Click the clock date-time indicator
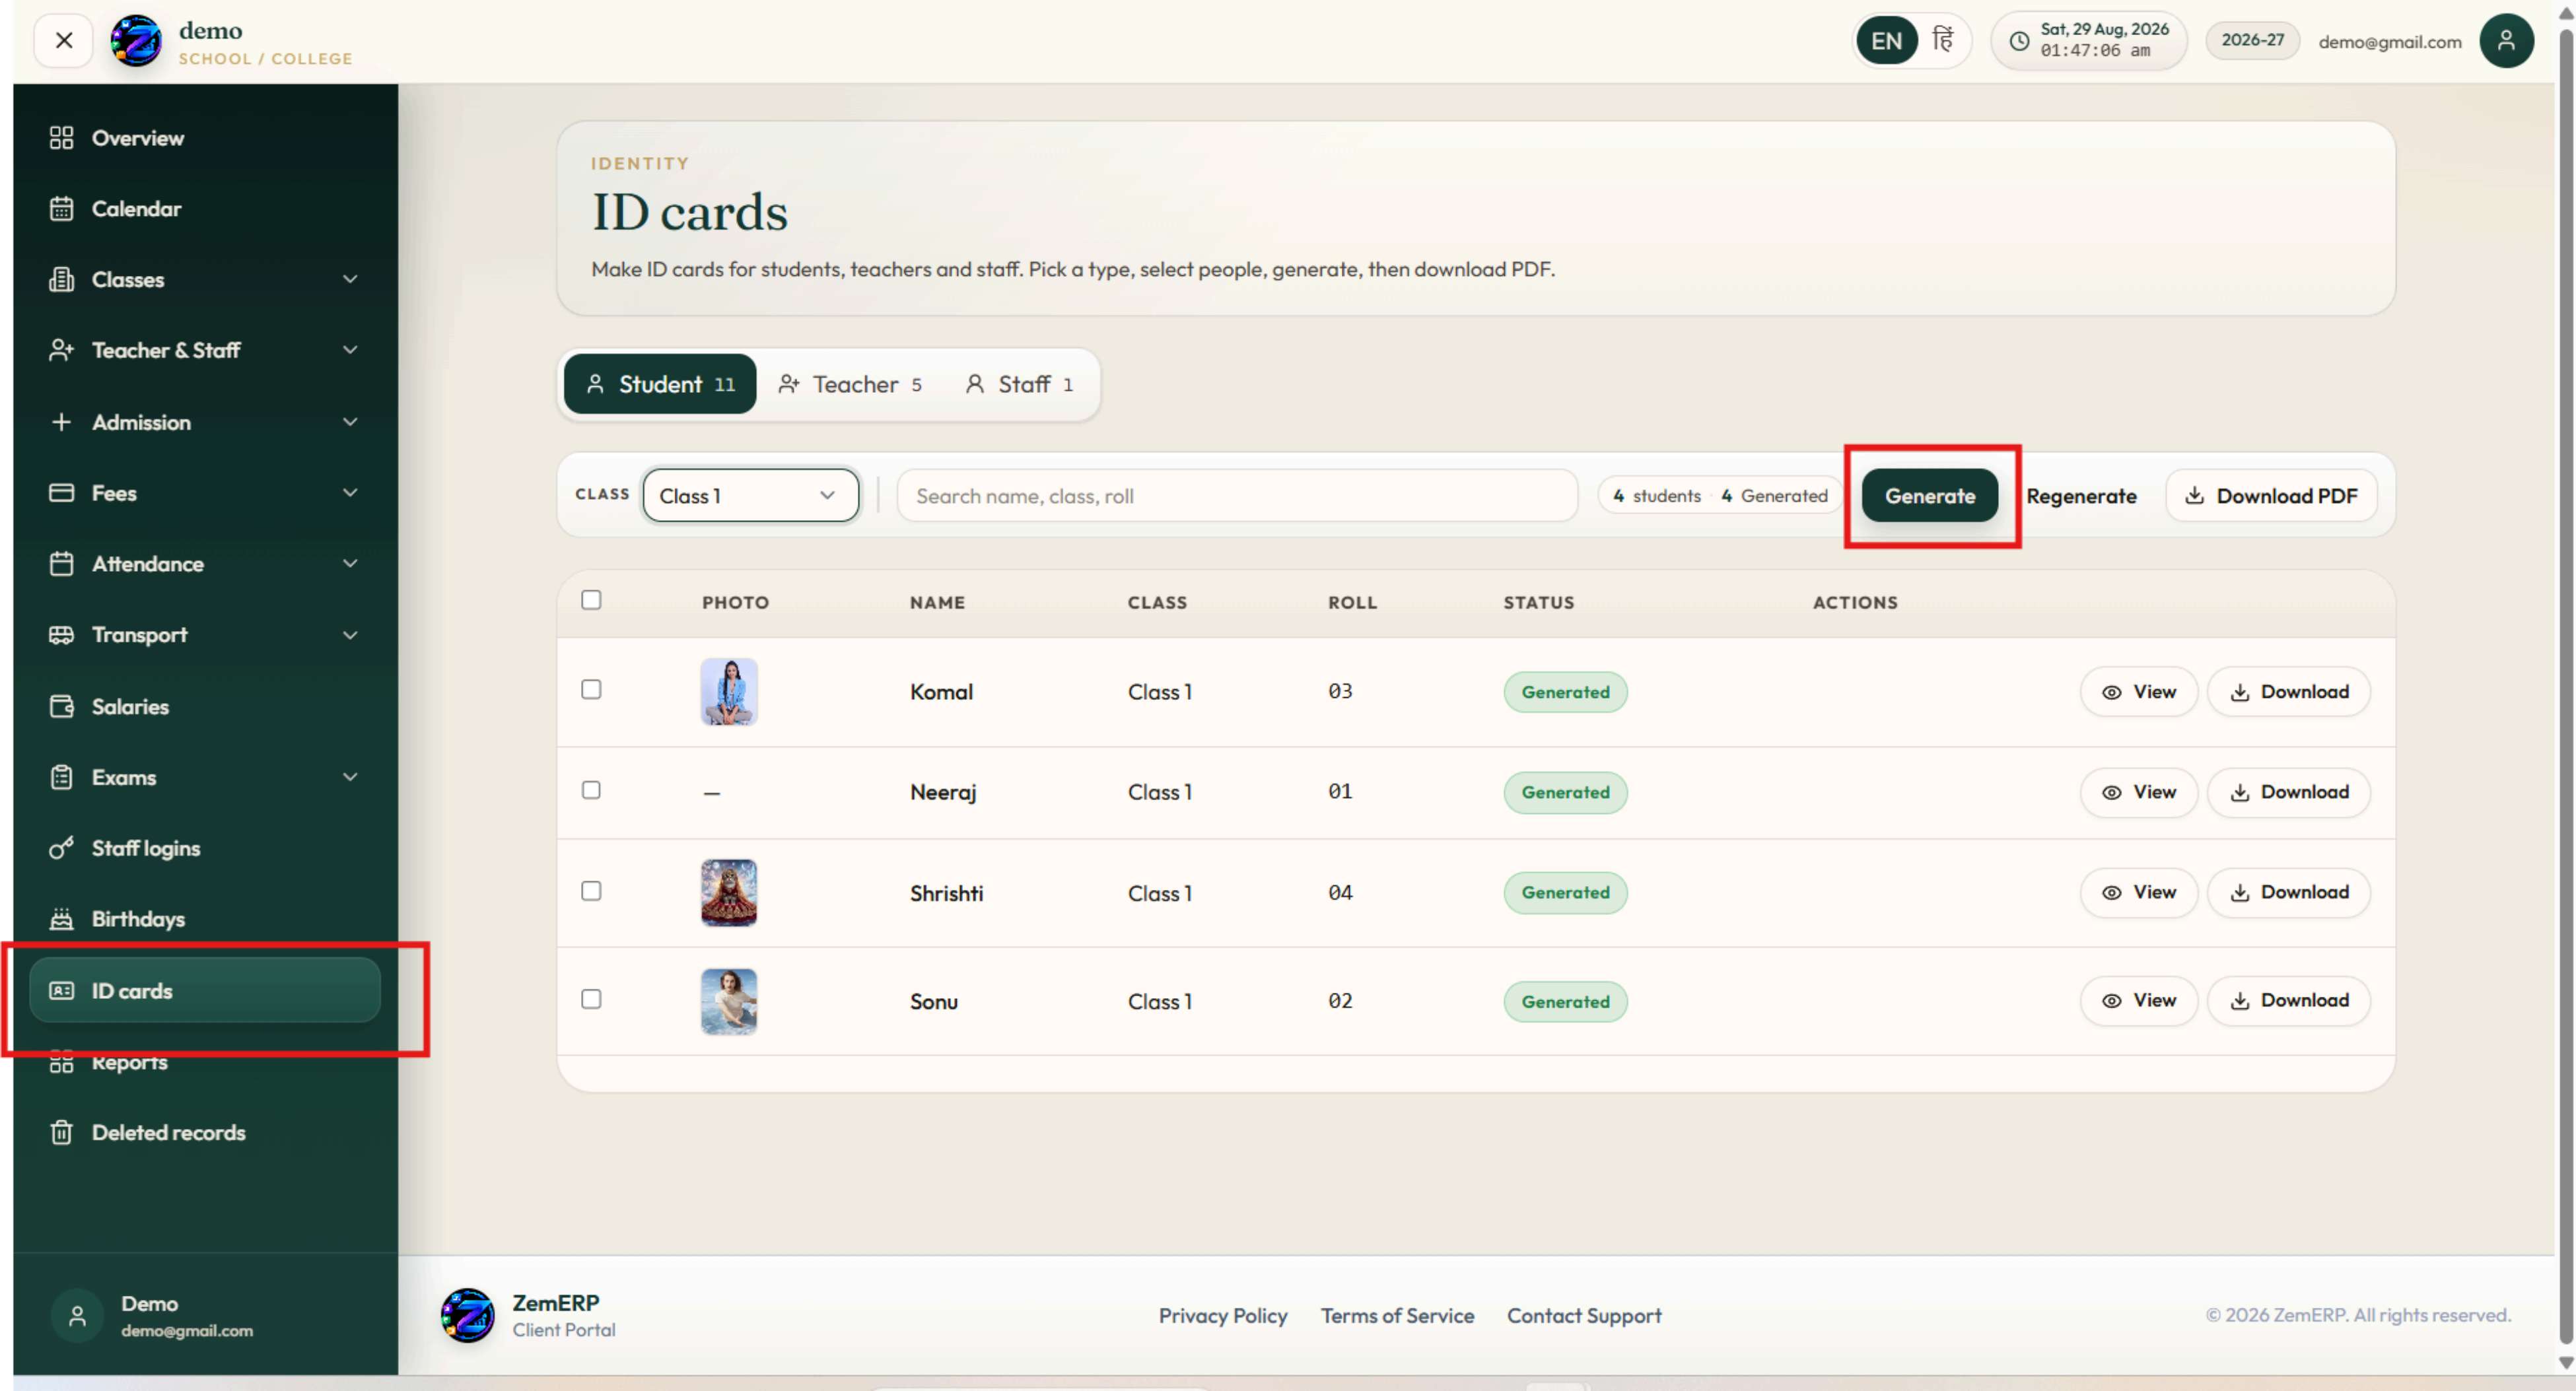This screenshot has height=1391, width=2576. click(x=2088, y=41)
